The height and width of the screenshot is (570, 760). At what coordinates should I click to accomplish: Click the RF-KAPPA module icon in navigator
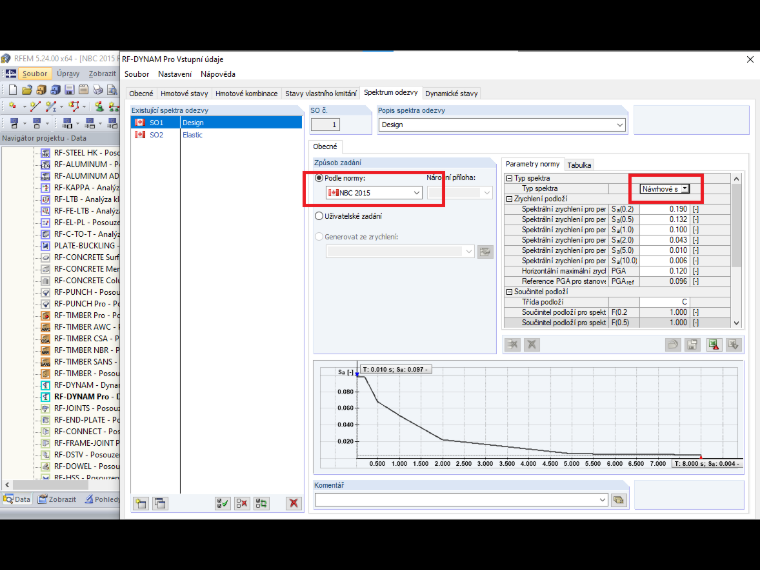pyautogui.click(x=46, y=188)
